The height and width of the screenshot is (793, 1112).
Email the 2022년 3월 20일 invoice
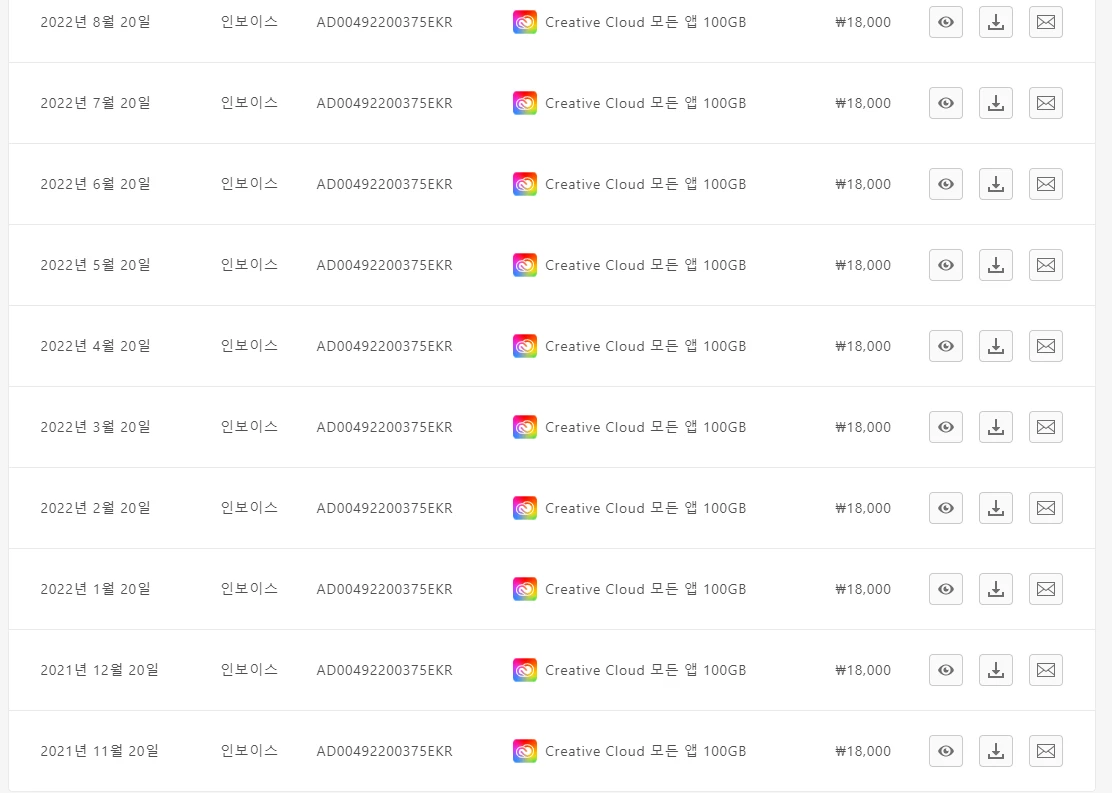tap(1045, 427)
